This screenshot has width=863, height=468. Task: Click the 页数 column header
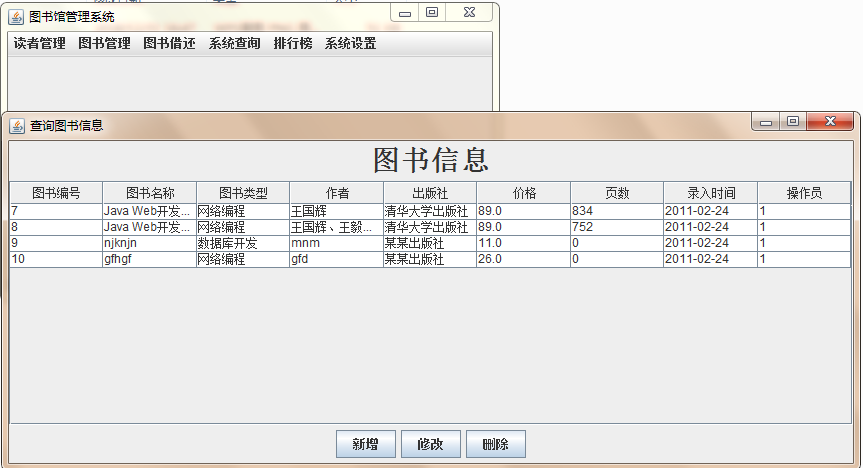(617, 193)
